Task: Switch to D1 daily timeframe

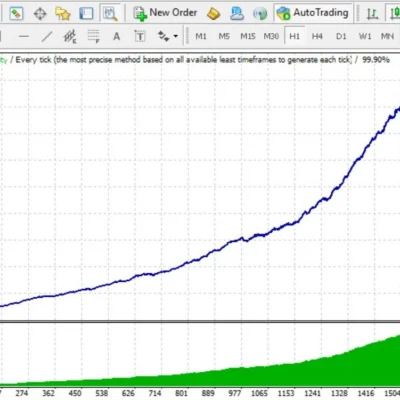Action: click(x=341, y=36)
